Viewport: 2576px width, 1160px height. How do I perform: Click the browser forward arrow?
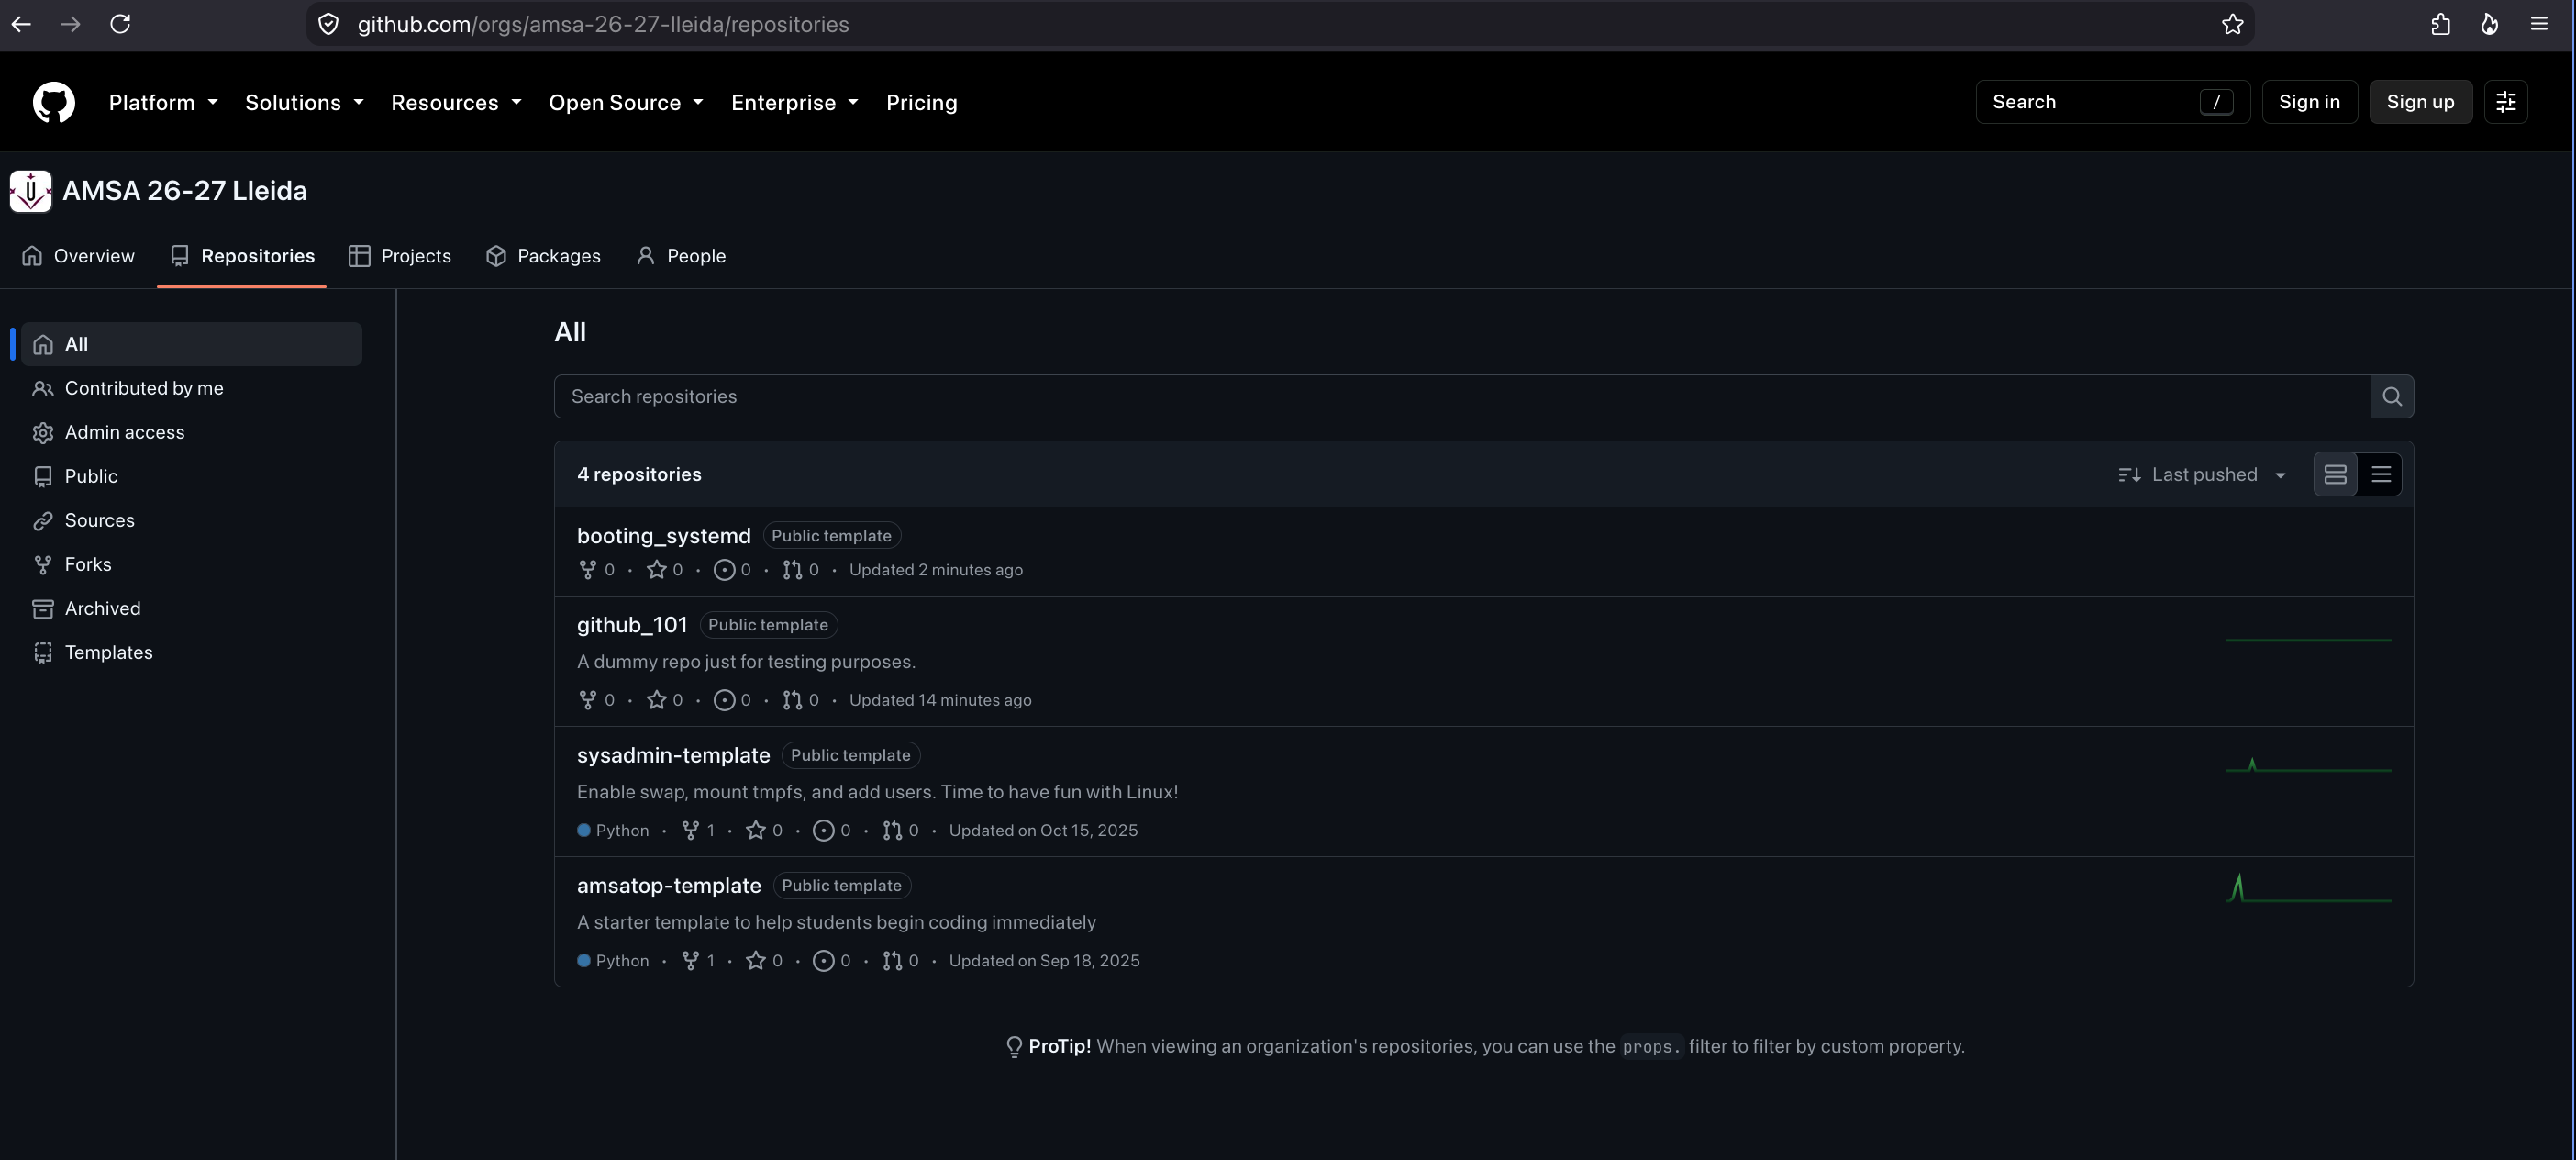(70, 24)
